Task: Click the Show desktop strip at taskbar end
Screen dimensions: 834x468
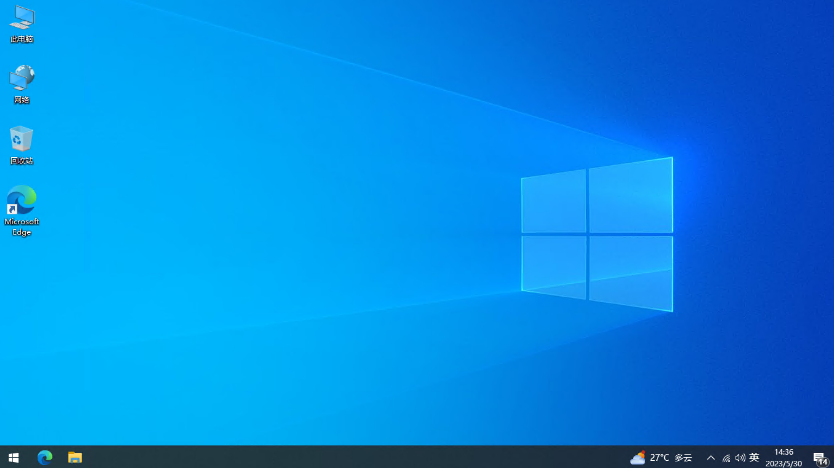Action: tap(832, 457)
